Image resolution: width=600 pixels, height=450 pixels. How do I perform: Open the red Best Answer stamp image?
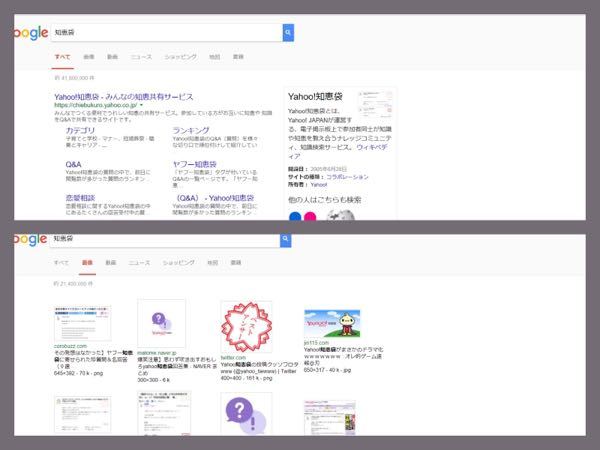[246, 326]
